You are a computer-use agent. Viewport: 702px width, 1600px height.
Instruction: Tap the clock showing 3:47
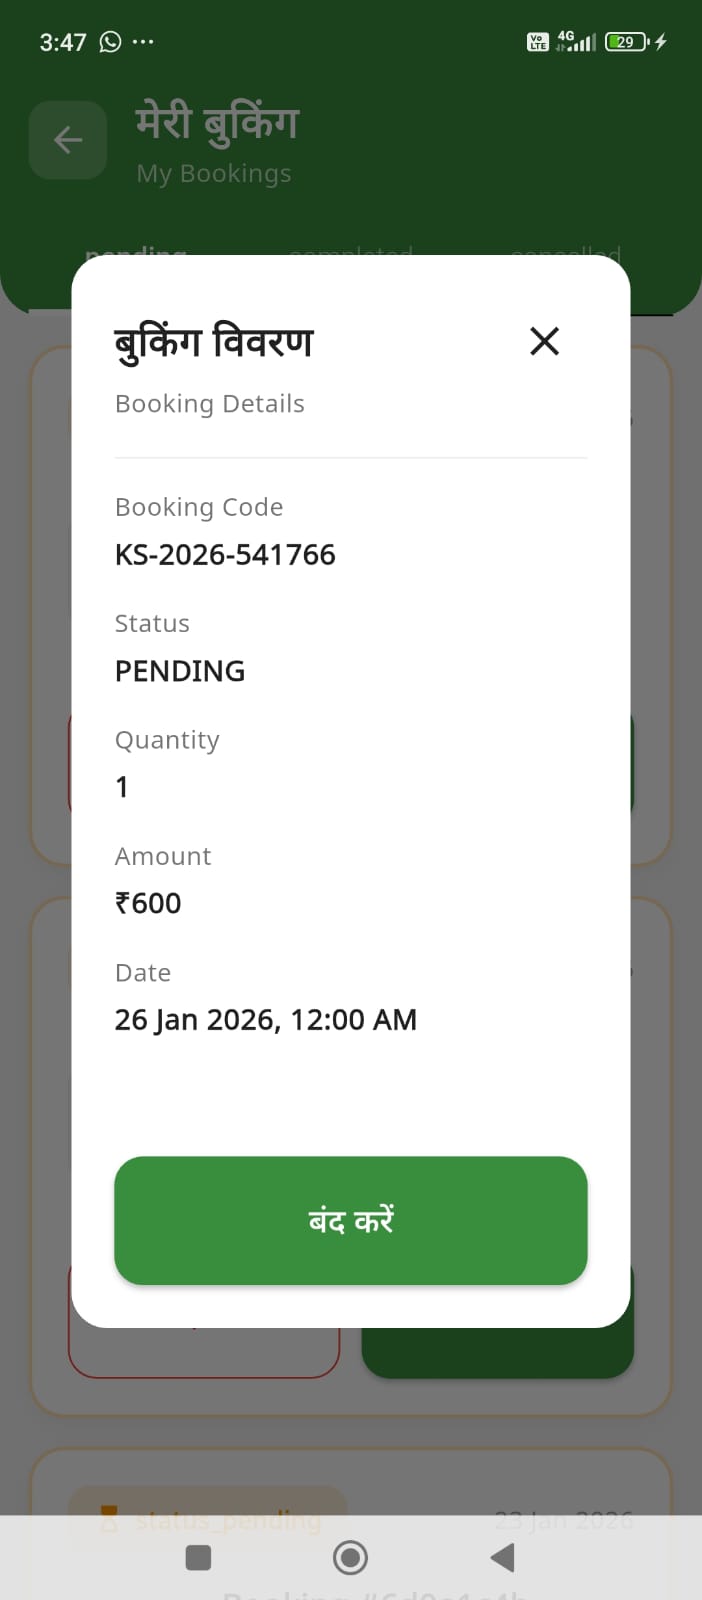[62, 41]
